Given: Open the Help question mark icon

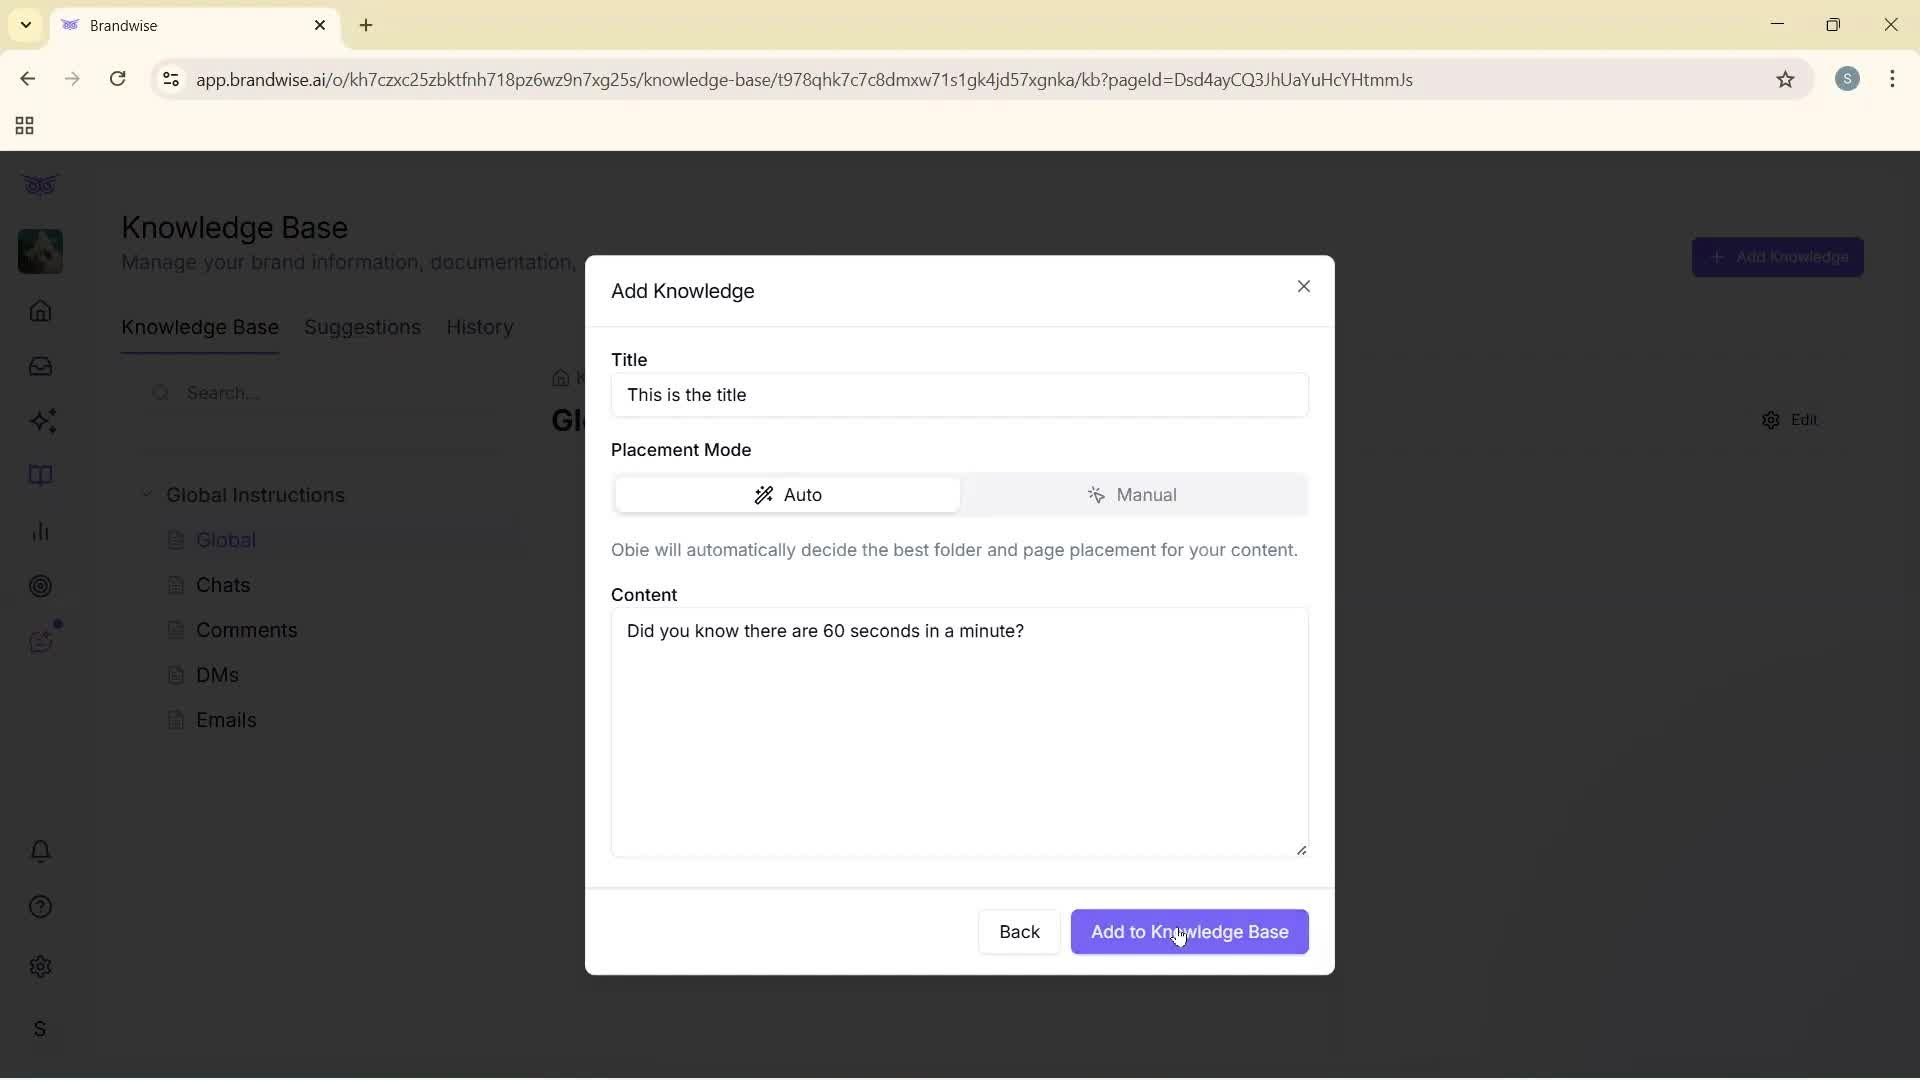Looking at the screenshot, I should coord(40,906).
